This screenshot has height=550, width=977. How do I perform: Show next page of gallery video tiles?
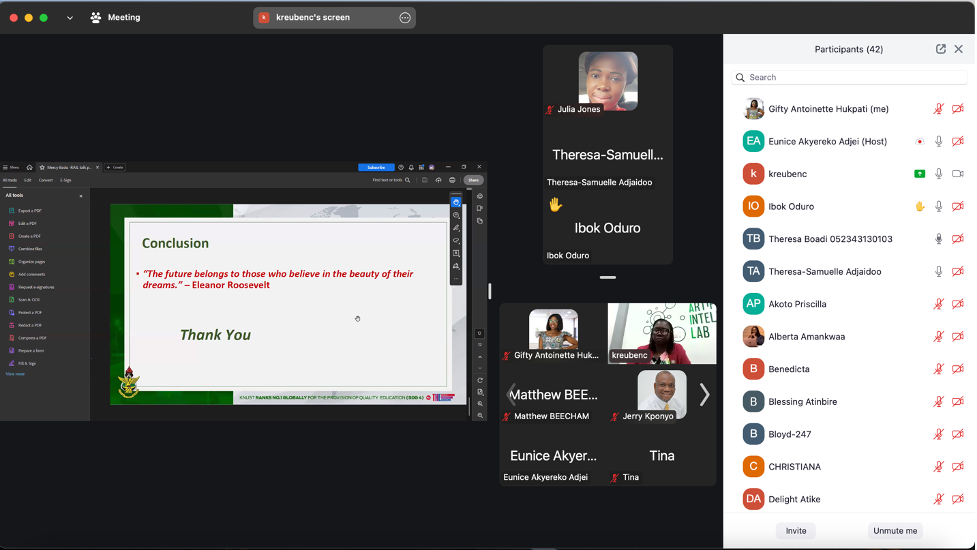(x=704, y=395)
